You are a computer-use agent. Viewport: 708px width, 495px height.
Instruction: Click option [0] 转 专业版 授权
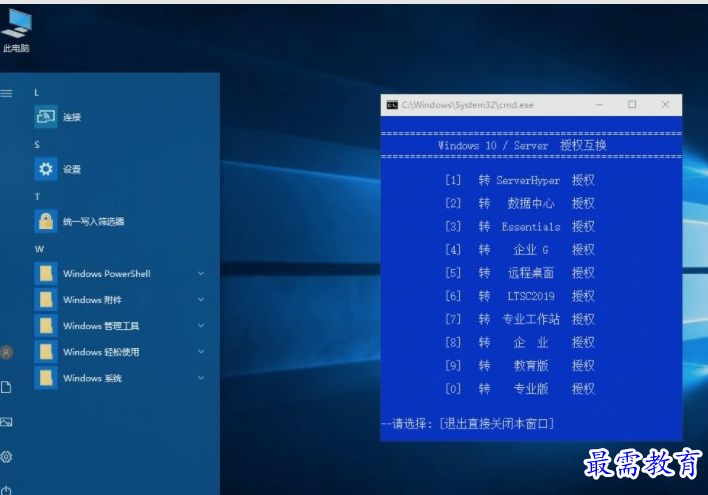click(520, 389)
